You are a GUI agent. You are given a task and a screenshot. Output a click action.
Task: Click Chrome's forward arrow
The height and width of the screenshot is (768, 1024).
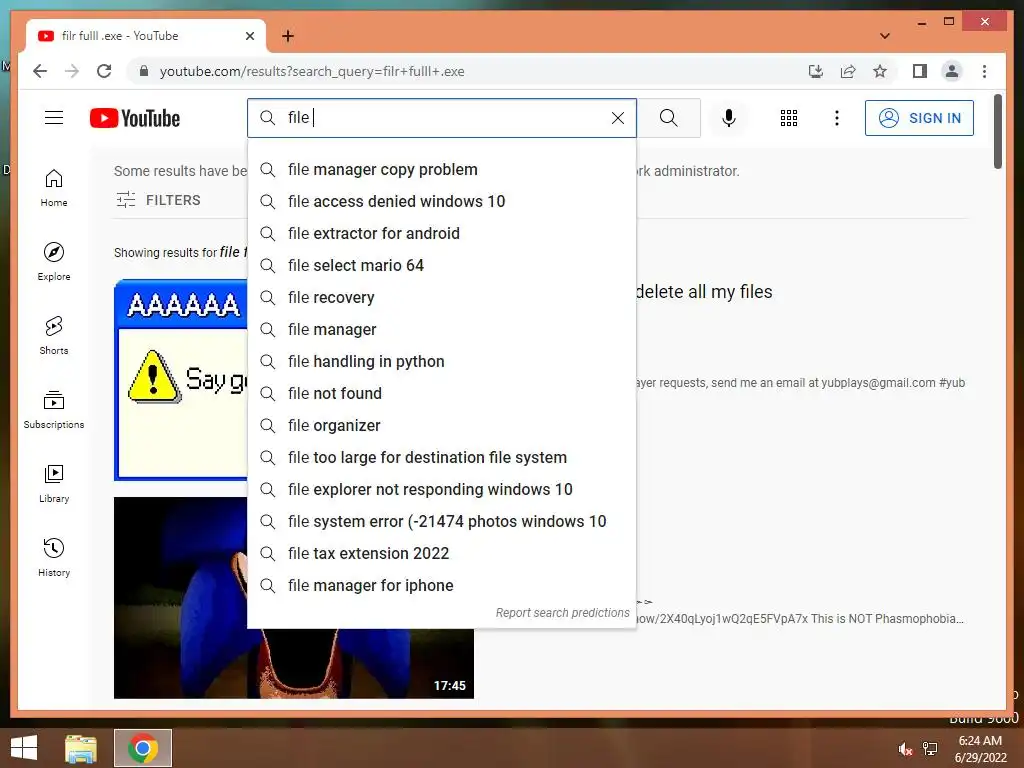(72, 71)
